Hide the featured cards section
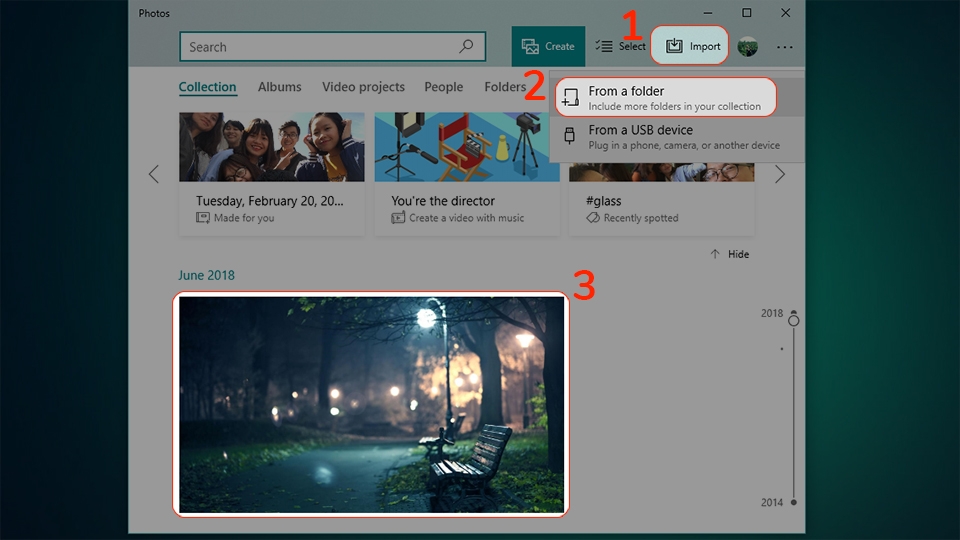Image resolution: width=960 pixels, height=540 pixels. (x=729, y=254)
